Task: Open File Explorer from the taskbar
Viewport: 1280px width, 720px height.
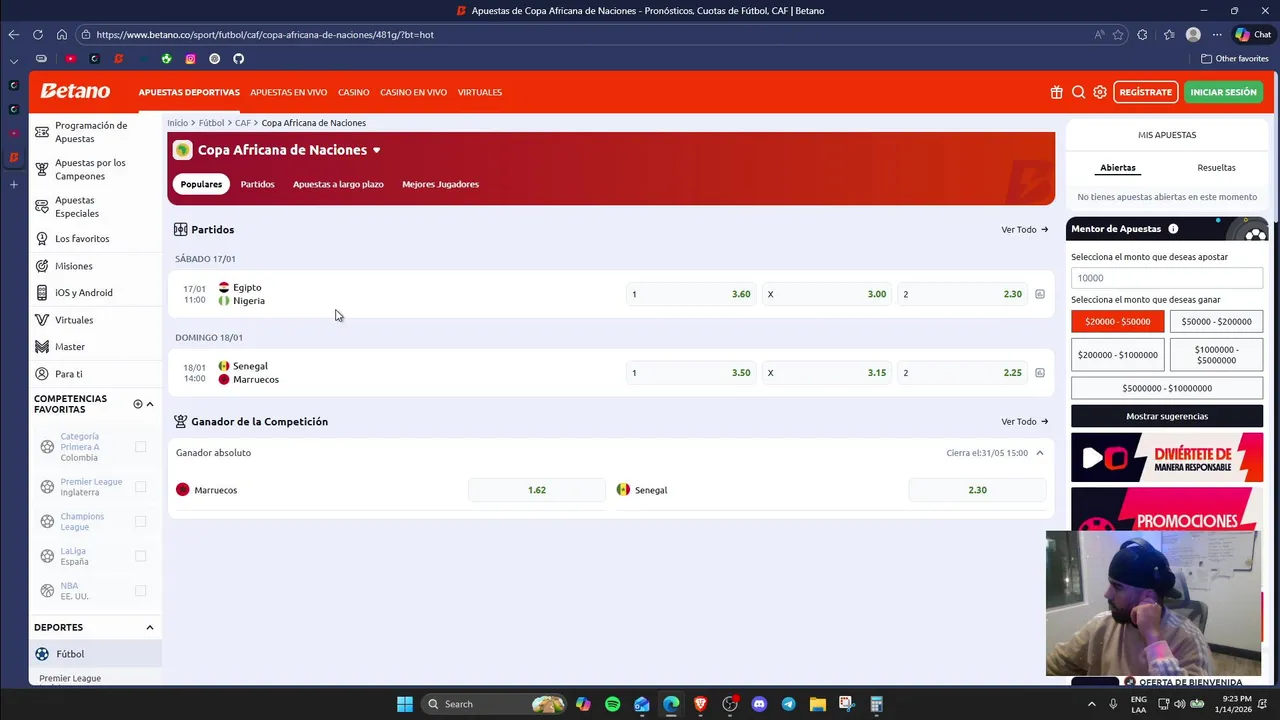Action: pyautogui.click(x=817, y=704)
